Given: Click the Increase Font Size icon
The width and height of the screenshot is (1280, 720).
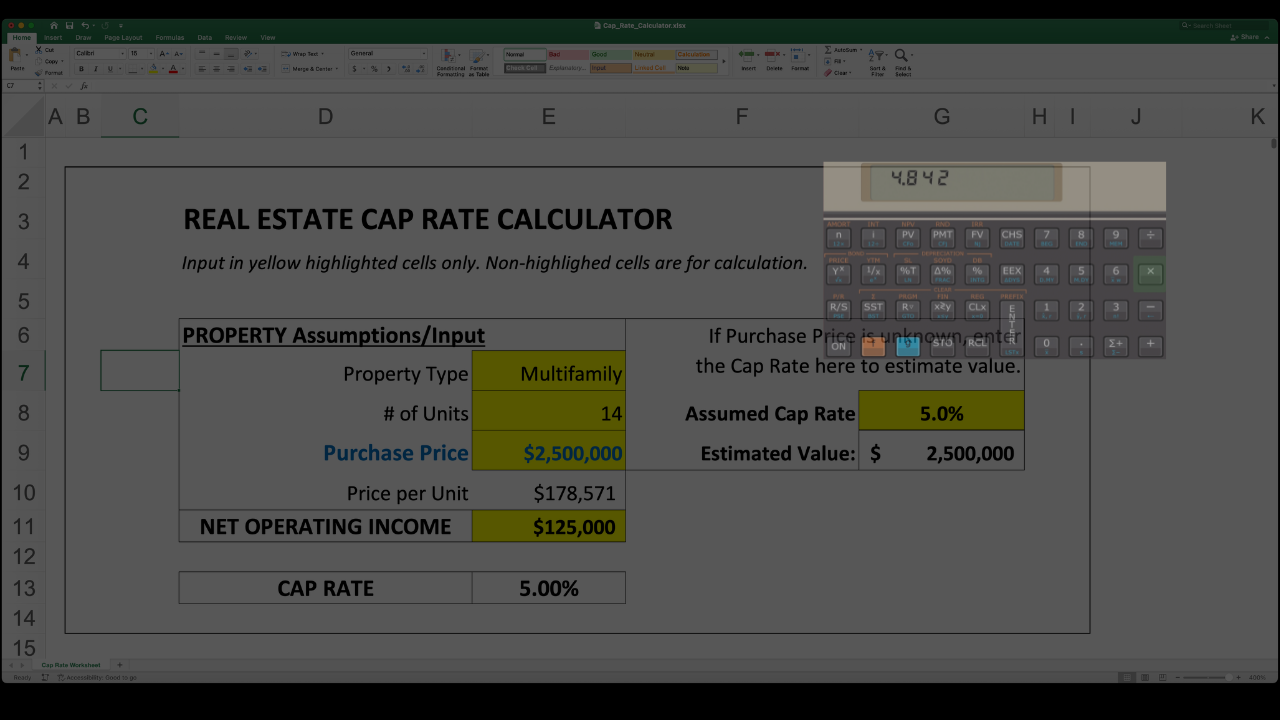Looking at the screenshot, I should (x=164, y=54).
